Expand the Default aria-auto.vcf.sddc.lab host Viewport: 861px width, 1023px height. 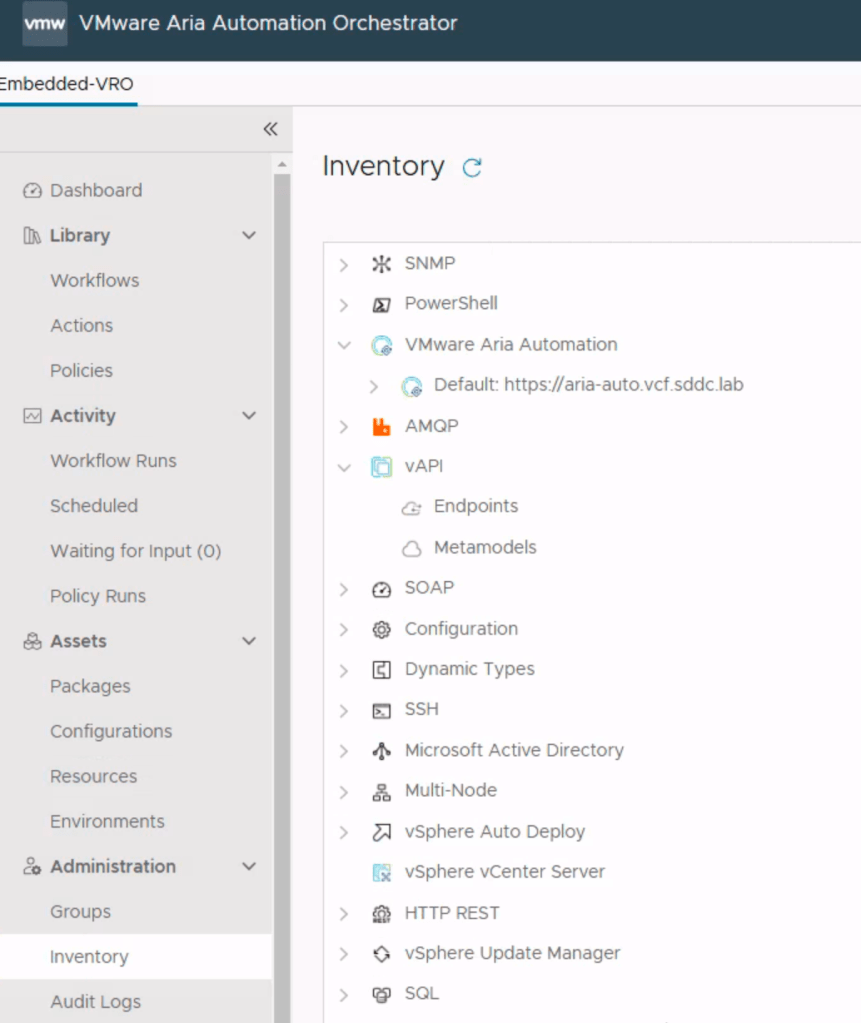374,386
